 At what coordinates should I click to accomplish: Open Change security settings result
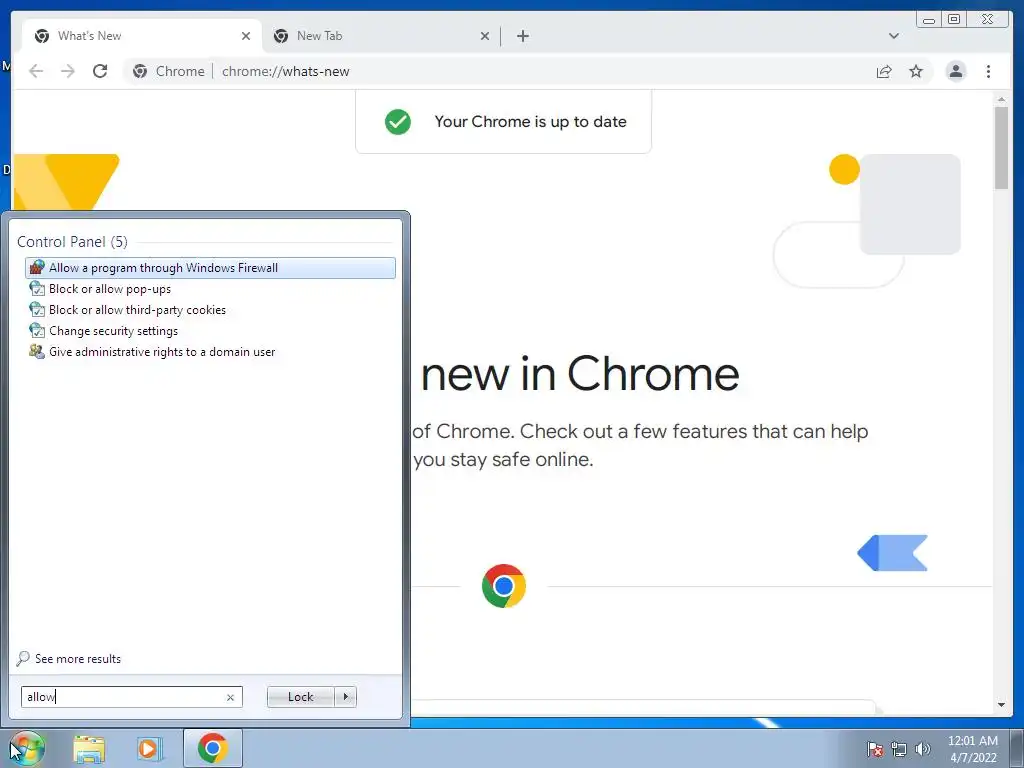click(210, 330)
